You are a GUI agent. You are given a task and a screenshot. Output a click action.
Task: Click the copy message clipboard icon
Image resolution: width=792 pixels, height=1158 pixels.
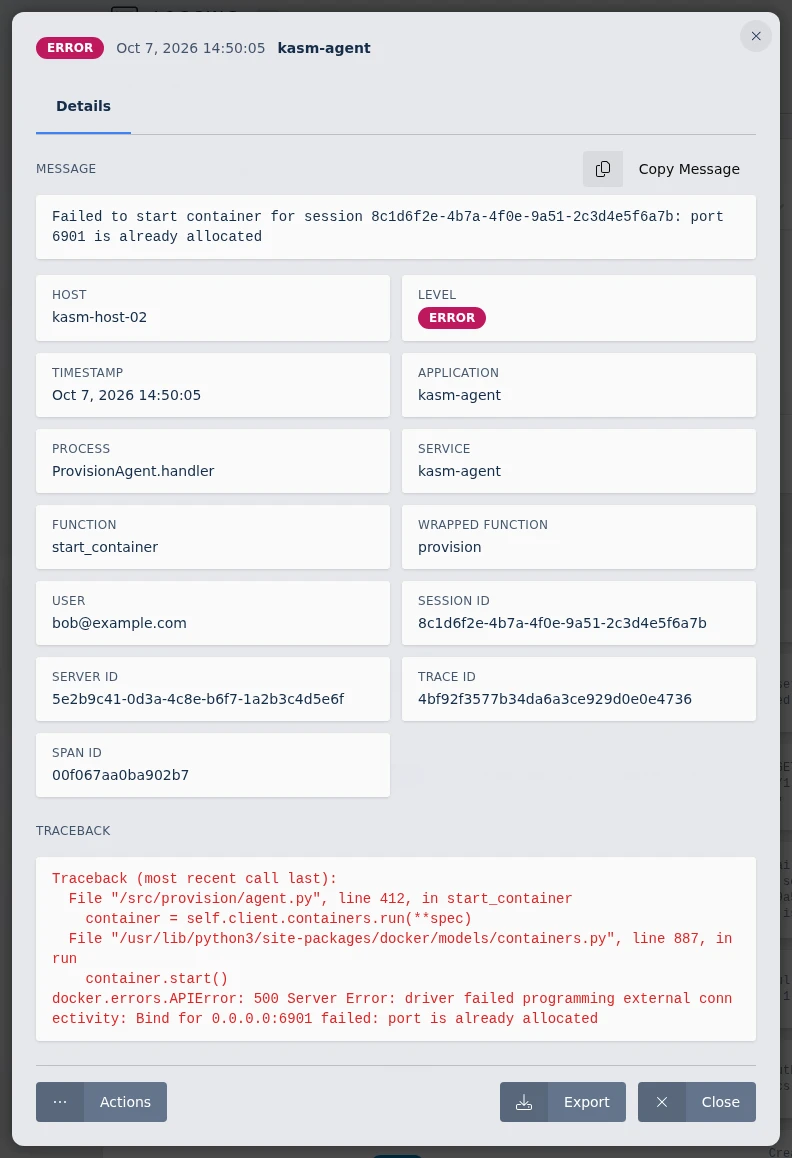click(x=602, y=169)
